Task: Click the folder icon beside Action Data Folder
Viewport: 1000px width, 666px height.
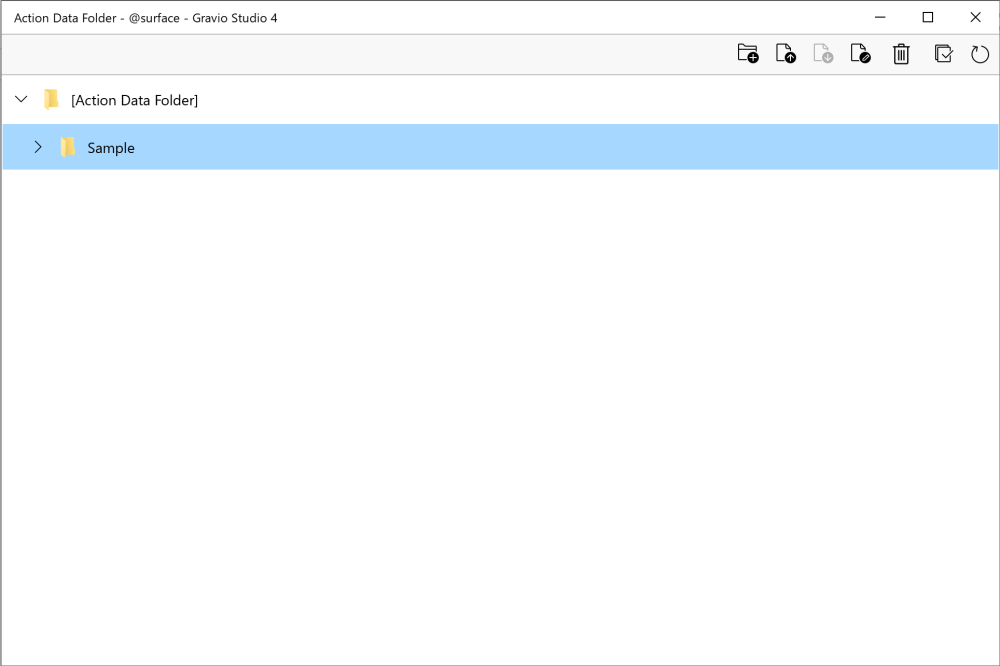Action: 51,99
